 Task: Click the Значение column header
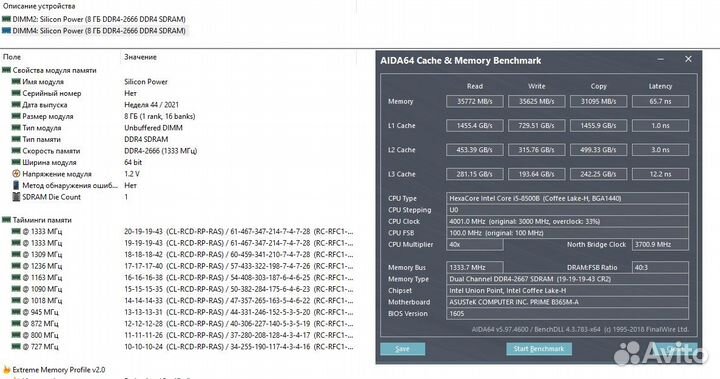tap(141, 57)
